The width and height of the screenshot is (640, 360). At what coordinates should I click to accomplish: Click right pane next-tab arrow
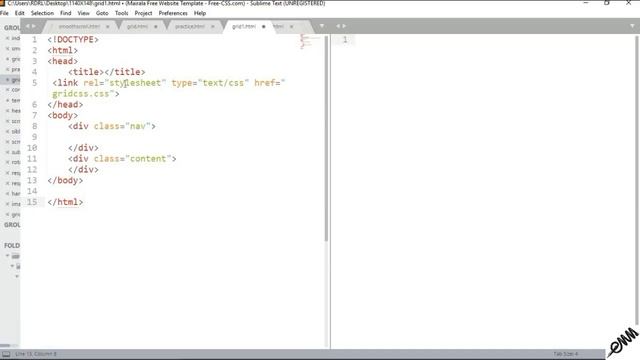point(344,26)
